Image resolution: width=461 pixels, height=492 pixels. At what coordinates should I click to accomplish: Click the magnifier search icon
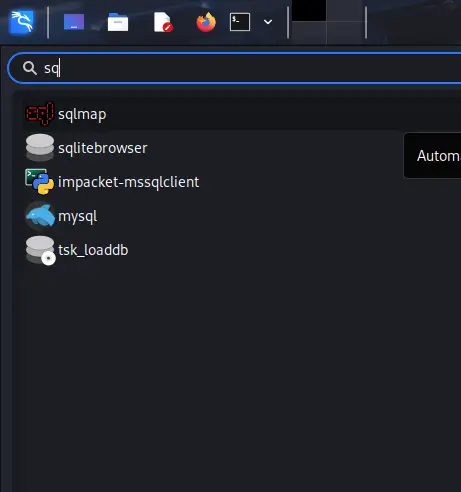click(x=30, y=68)
